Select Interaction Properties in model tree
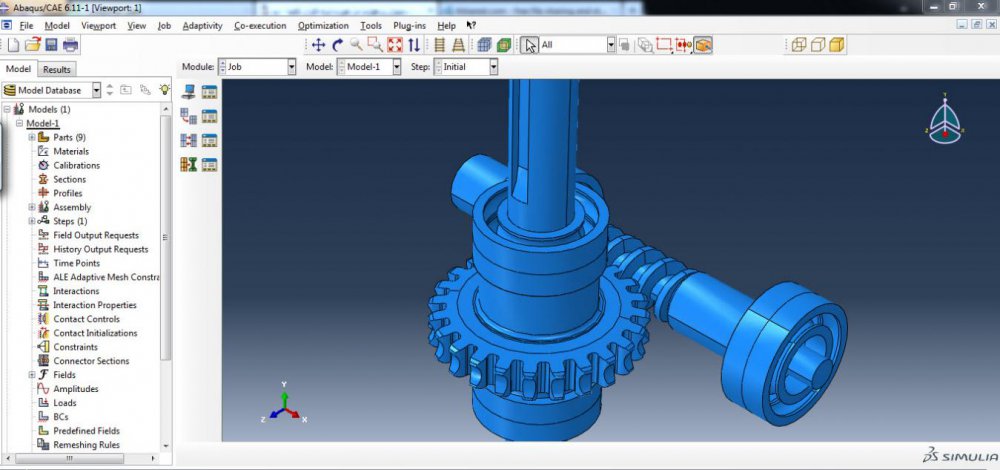This screenshot has height=470, width=1000. pos(94,305)
